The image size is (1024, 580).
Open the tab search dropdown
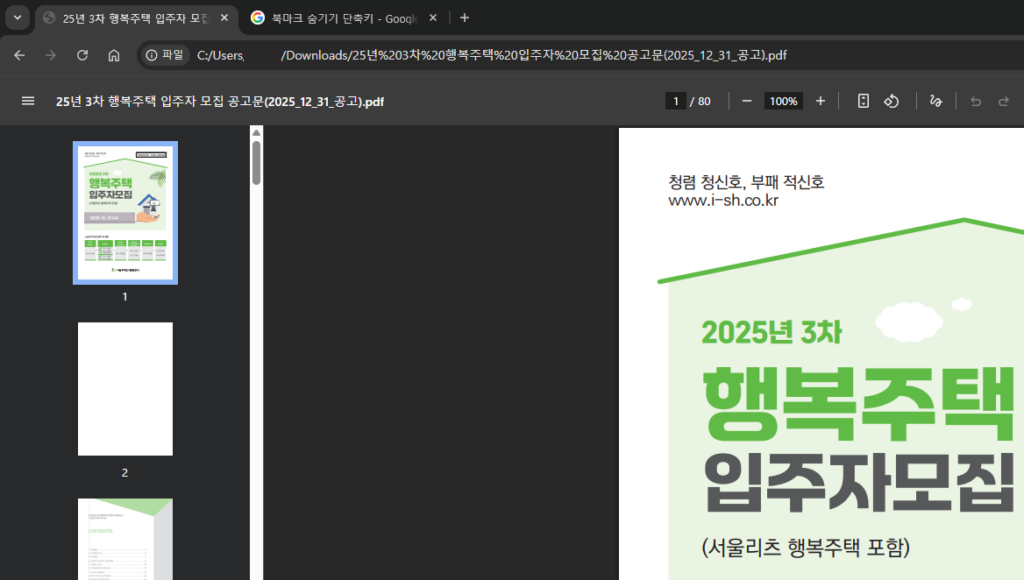coord(15,17)
